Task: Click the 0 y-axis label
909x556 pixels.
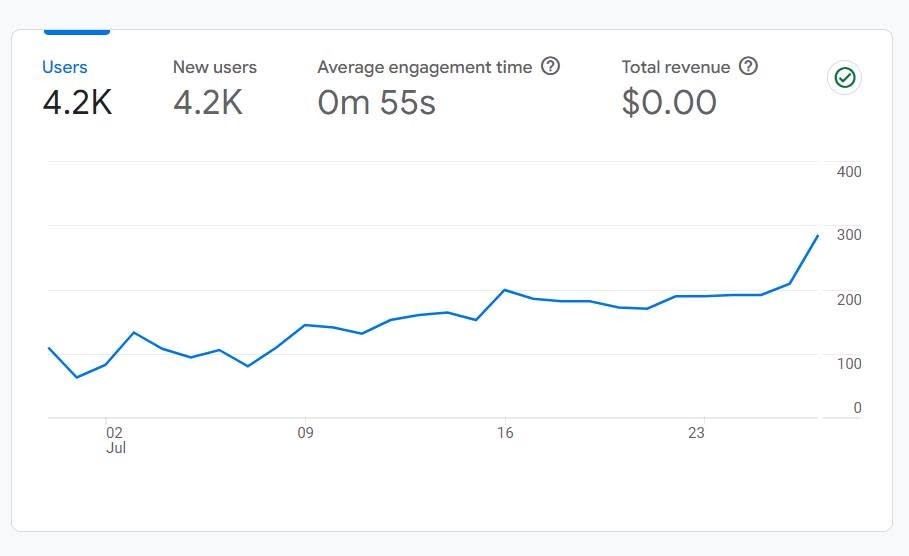Action: [x=857, y=408]
